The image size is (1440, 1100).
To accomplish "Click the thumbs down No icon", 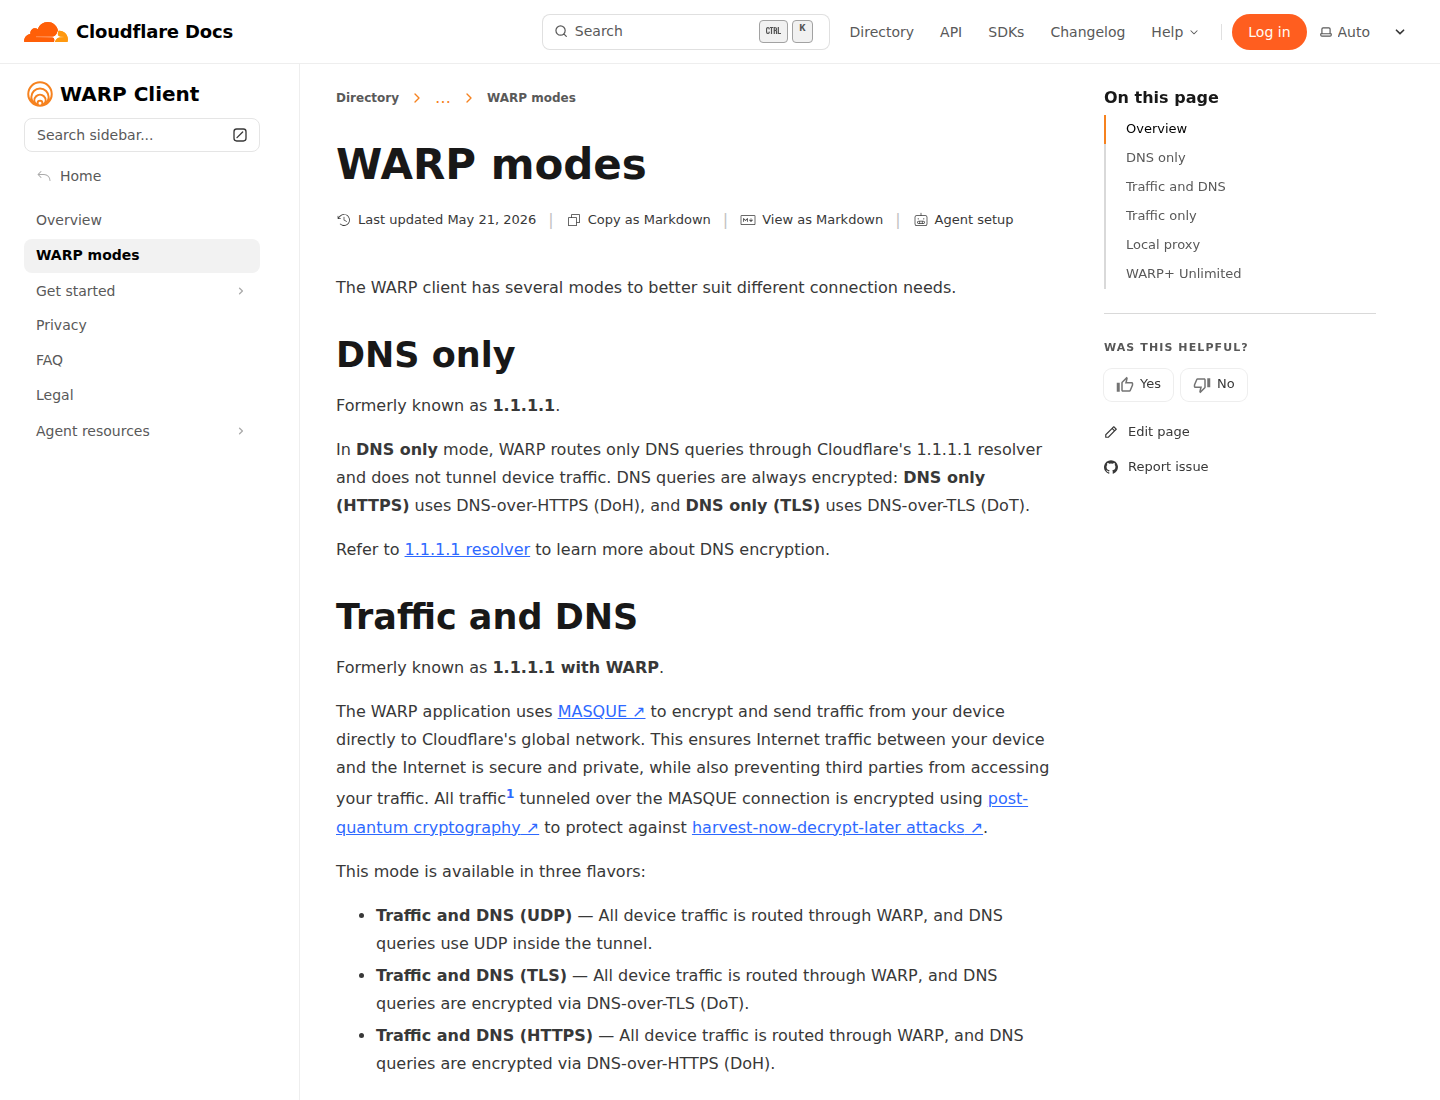I will pyautogui.click(x=1202, y=385).
